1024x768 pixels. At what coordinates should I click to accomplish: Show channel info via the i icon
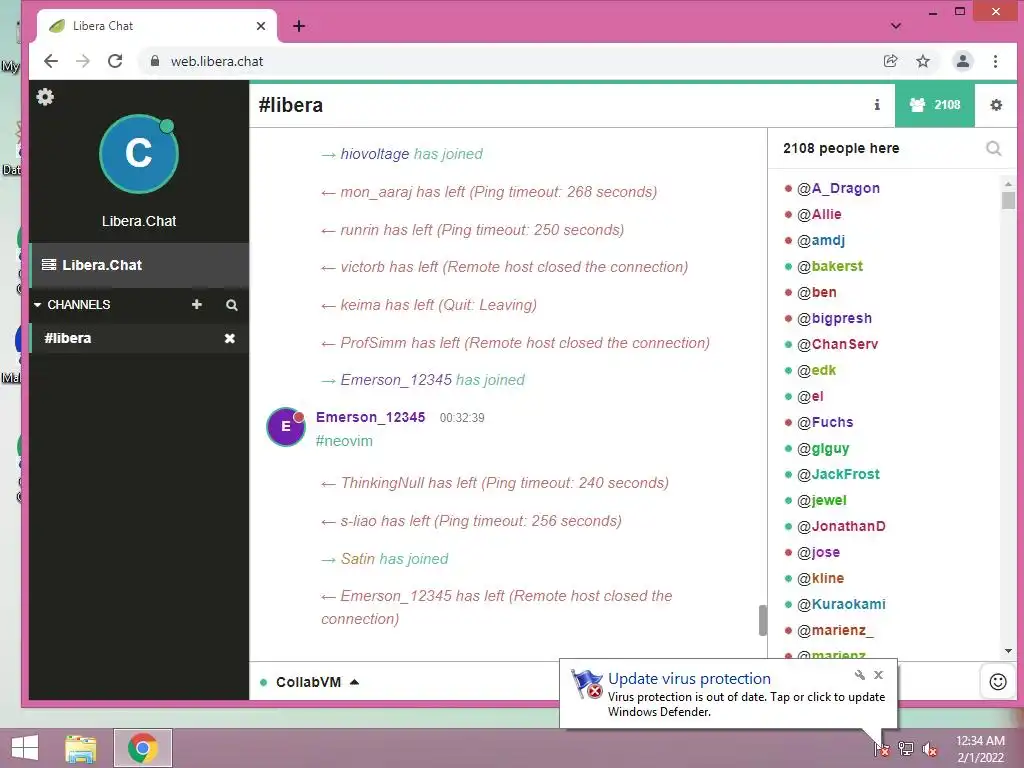pos(877,104)
